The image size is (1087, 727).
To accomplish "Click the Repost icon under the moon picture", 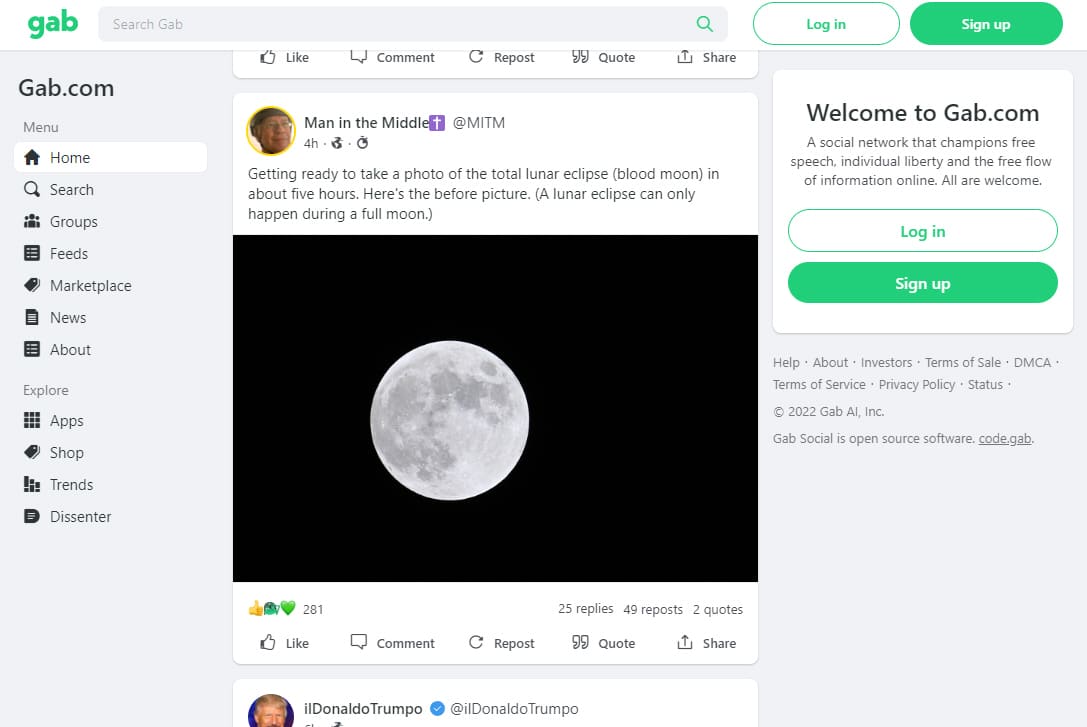I will pyautogui.click(x=476, y=642).
